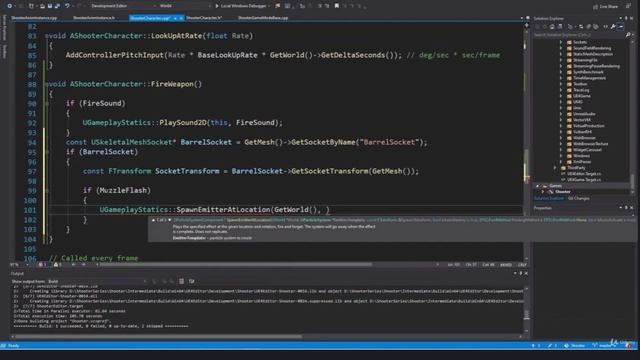The height and width of the screenshot is (360, 640).
Task: Switch to the ShooterCharacter.h tab
Action: point(204,18)
